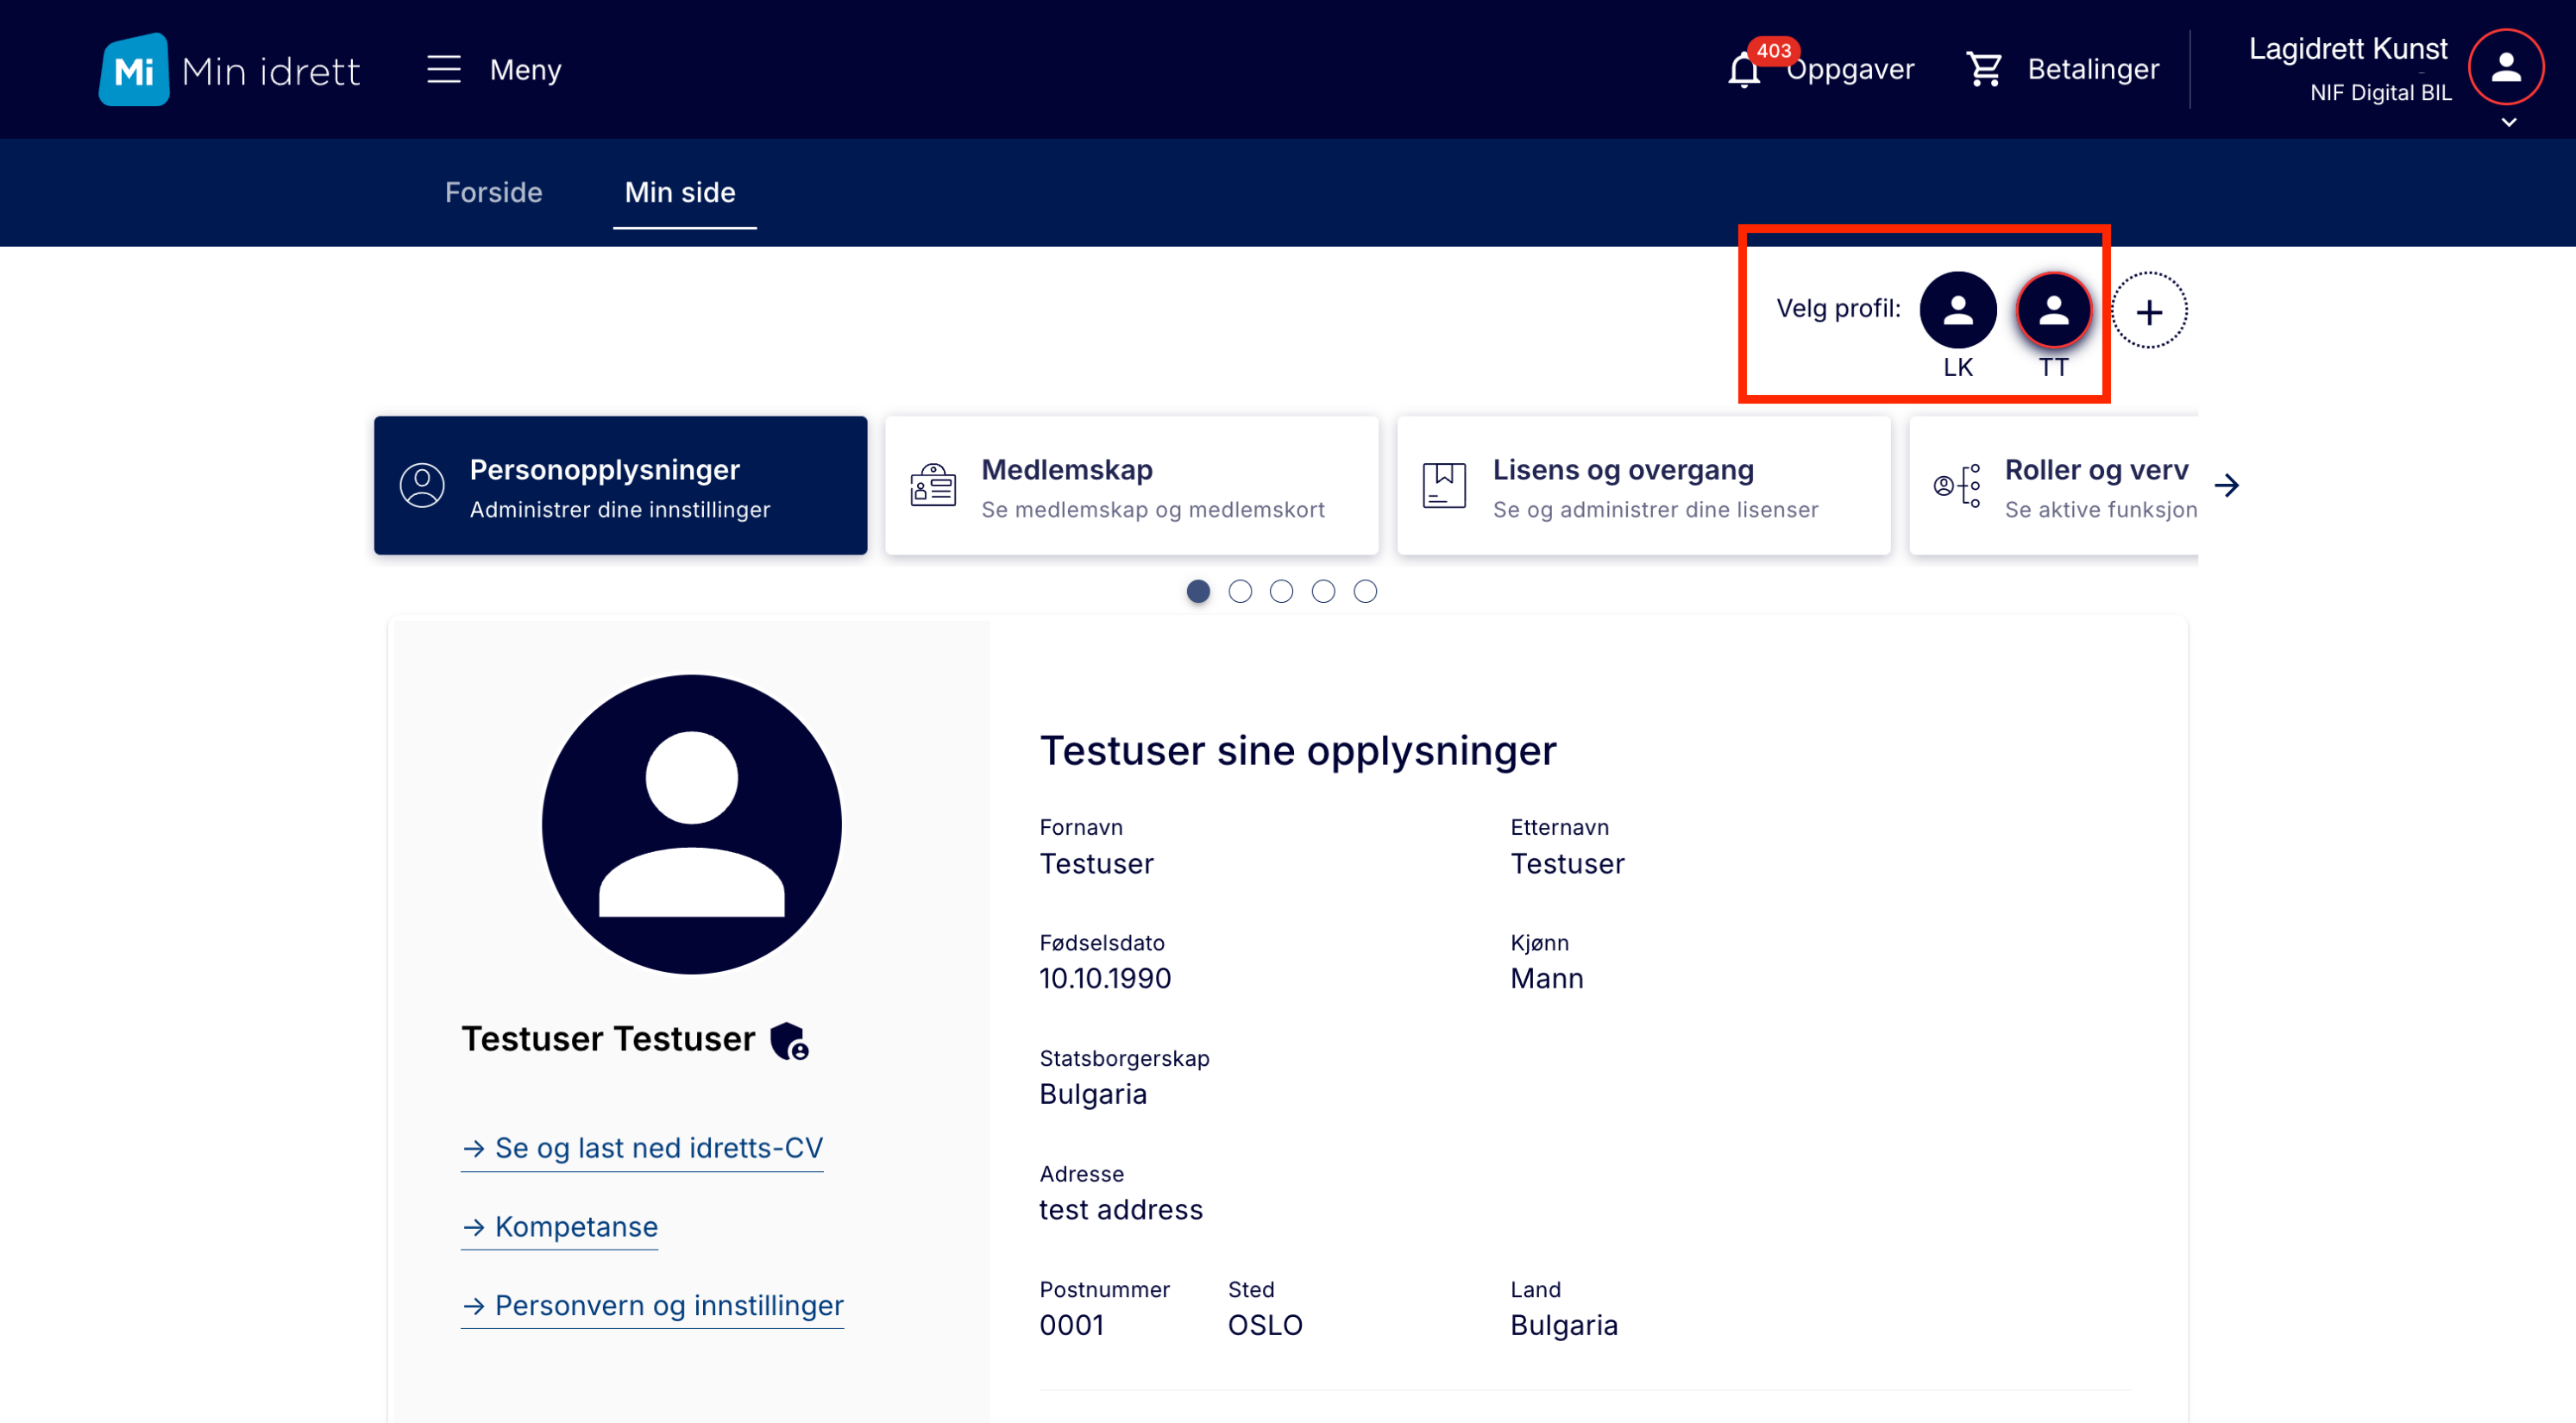Open the hamburger Meny icon
2576x1423 pixels.
point(443,69)
